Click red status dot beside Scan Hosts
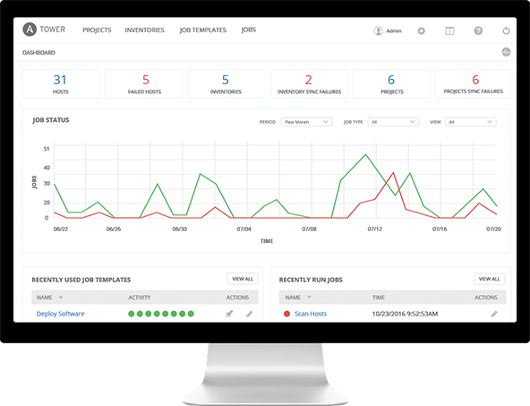 pos(287,314)
